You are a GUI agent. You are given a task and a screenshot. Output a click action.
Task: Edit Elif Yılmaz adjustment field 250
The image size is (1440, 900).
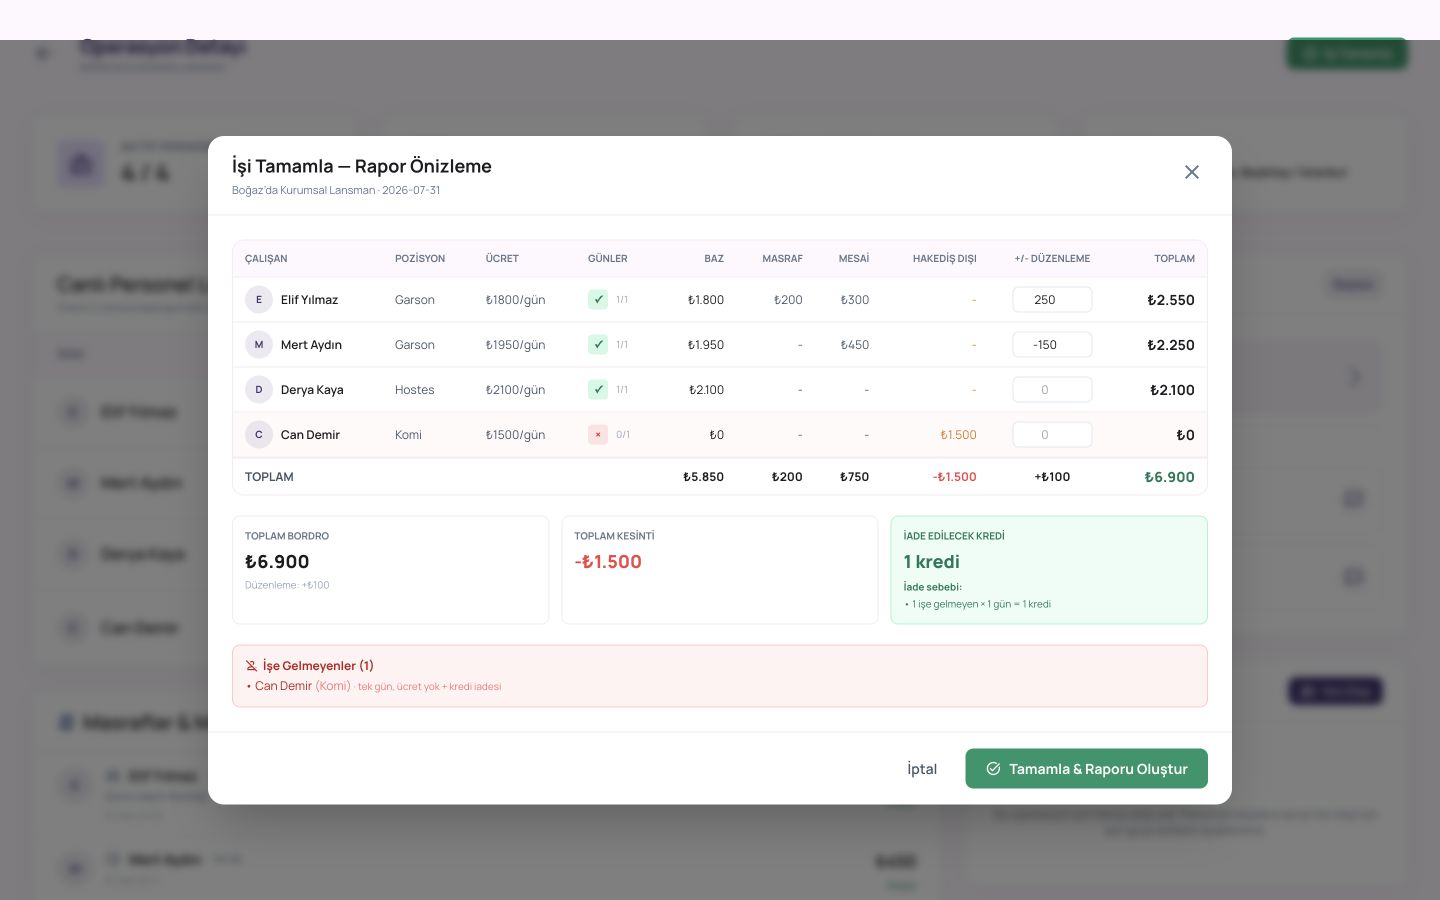point(1052,300)
